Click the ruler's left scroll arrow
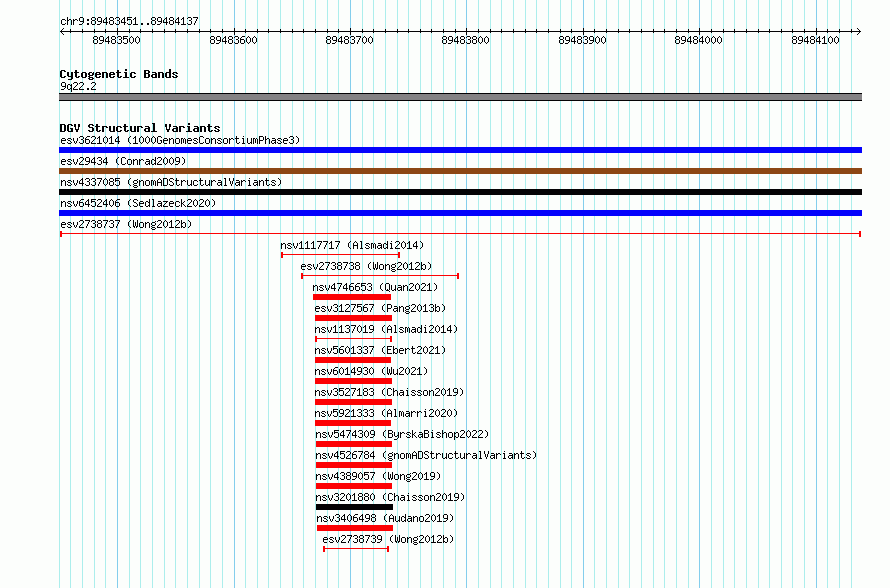 62,32
